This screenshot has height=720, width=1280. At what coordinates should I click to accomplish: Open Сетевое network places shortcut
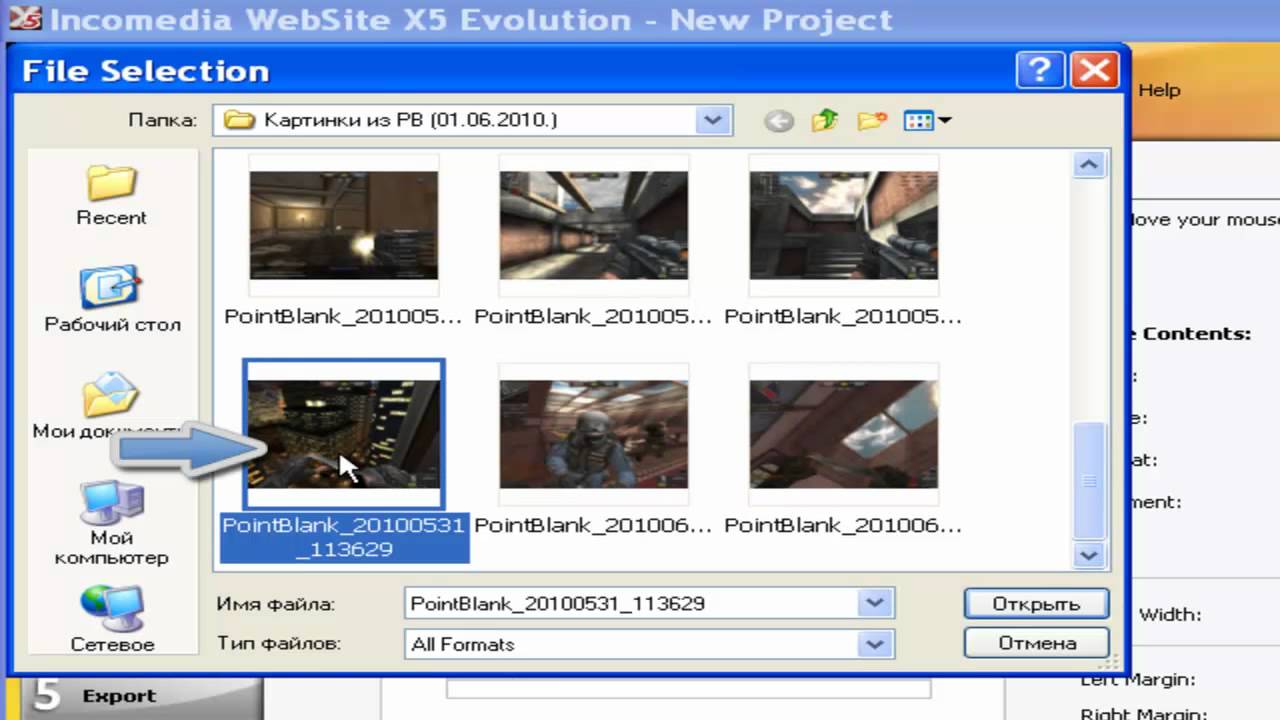[x=111, y=620]
